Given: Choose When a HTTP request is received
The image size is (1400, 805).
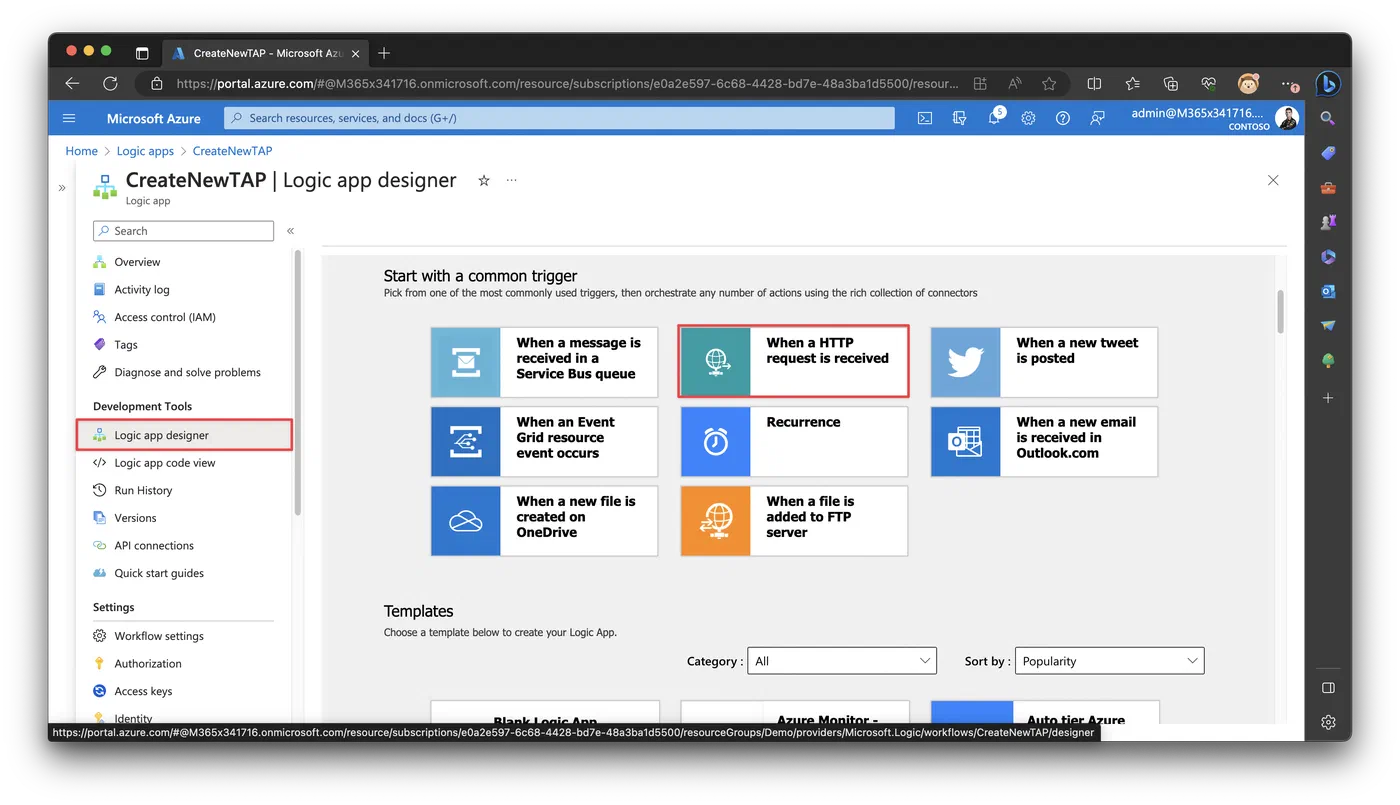Looking at the screenshot, I should pos(794,362).
